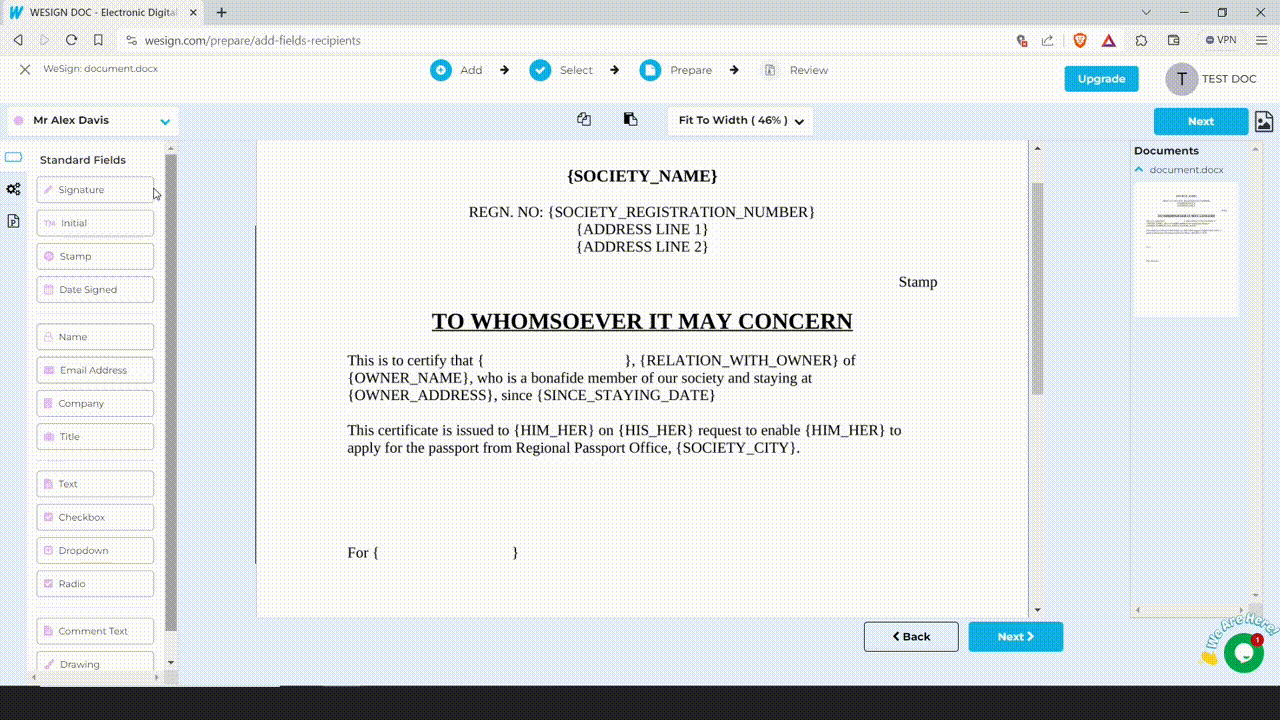Click the document.docx page thumbnail
The height and width of the screenshot is (720, 1280).
1185,248
